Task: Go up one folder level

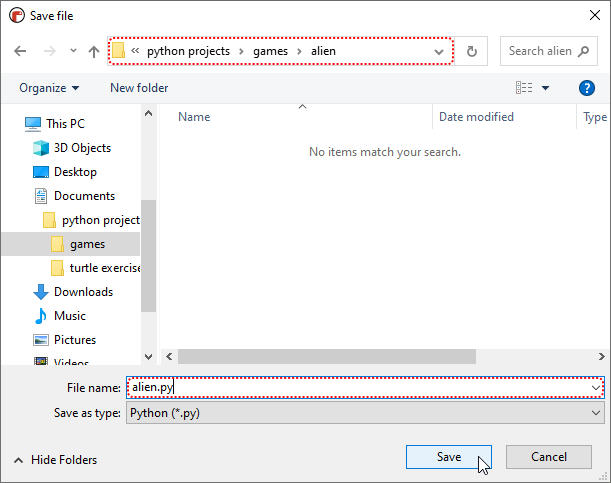Action: 94,51
